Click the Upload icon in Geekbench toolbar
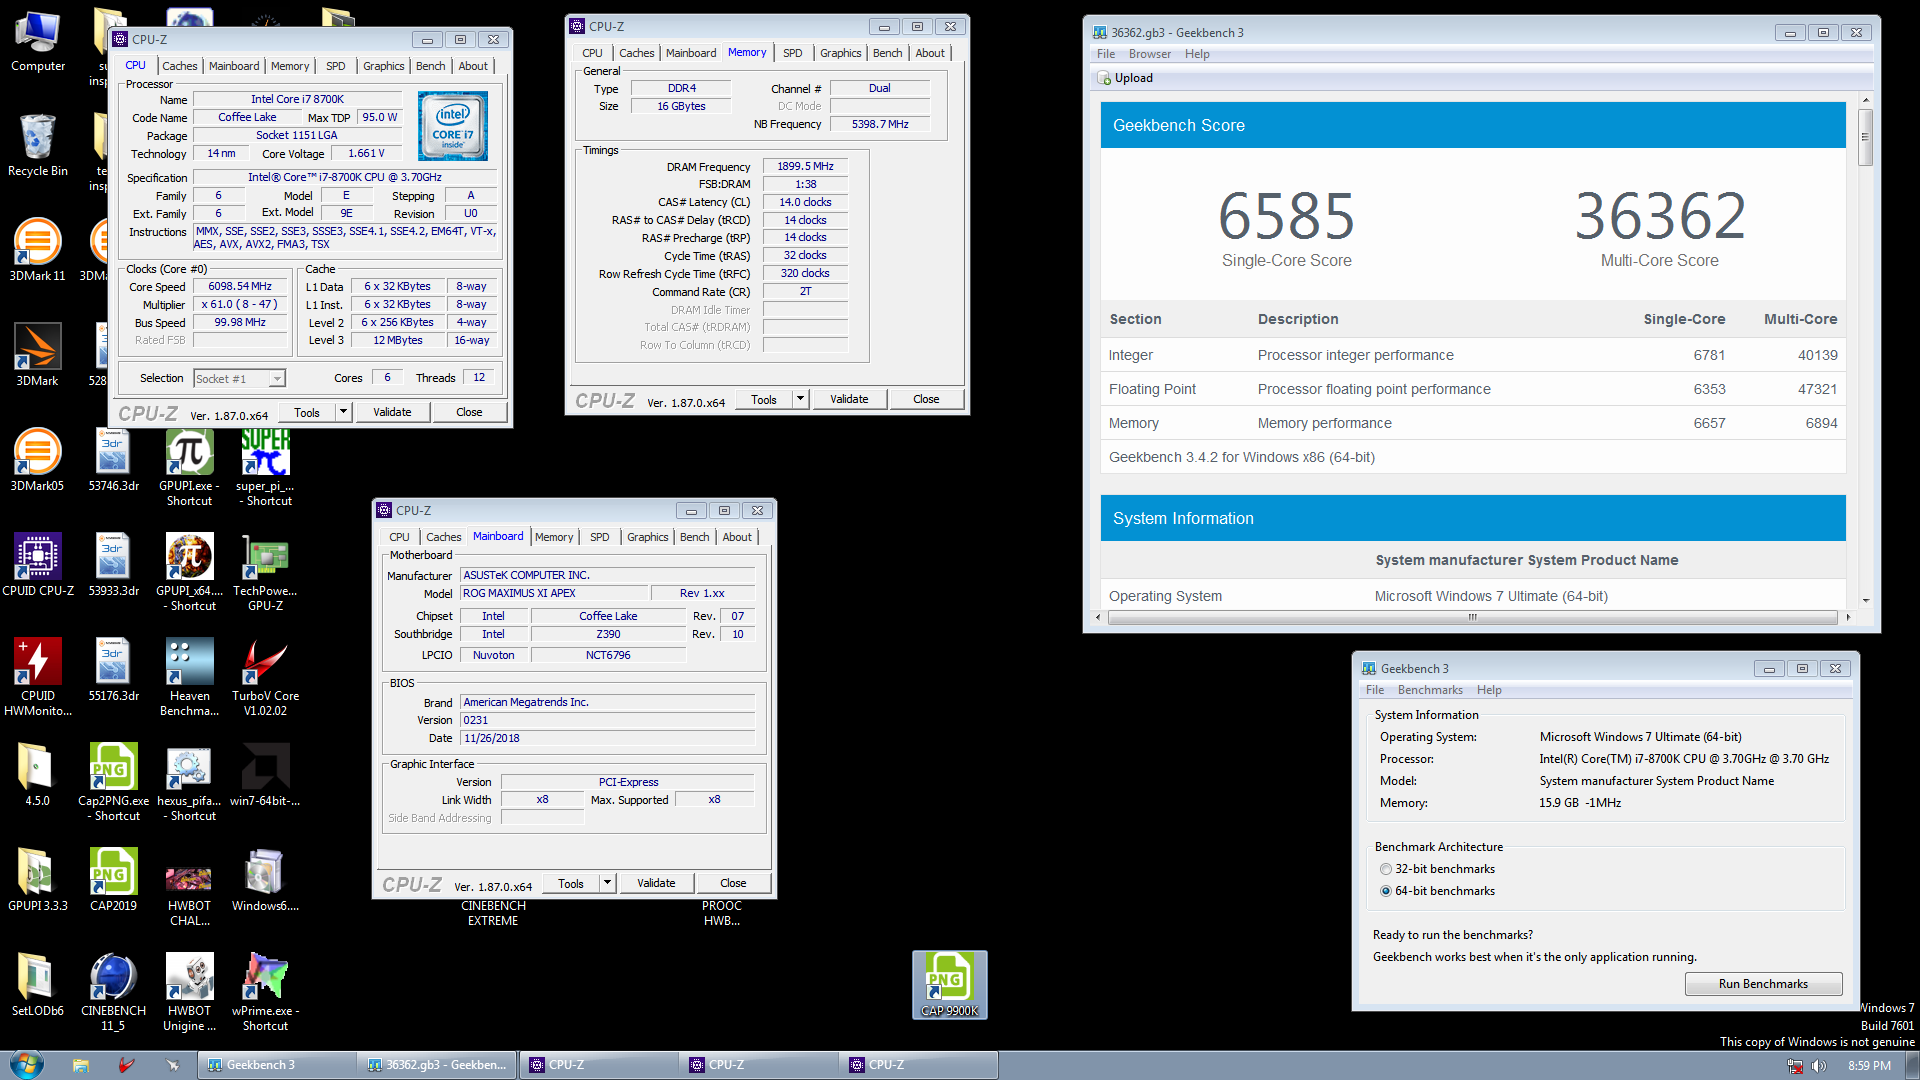 click(x=1104, y=78)
